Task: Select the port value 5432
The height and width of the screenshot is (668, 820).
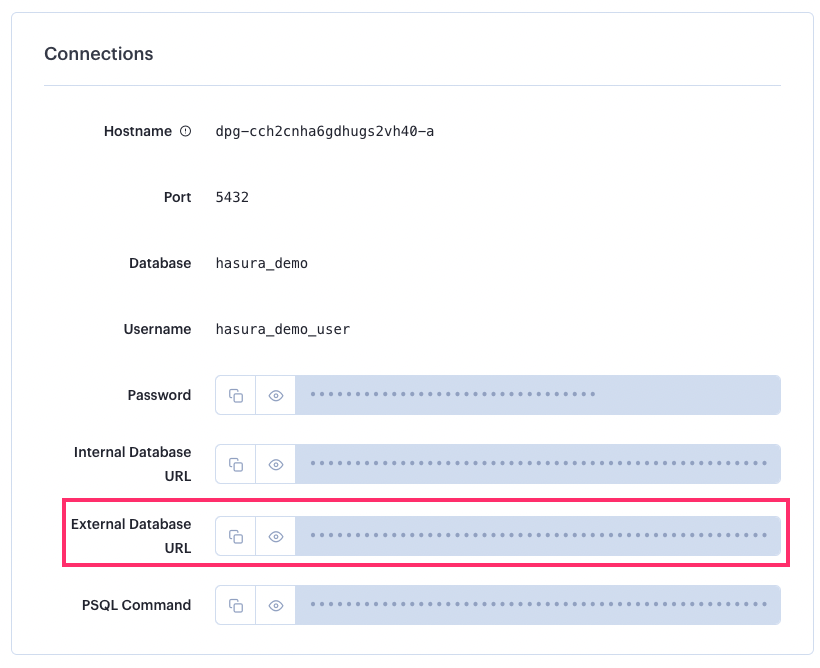Action: 232,197
